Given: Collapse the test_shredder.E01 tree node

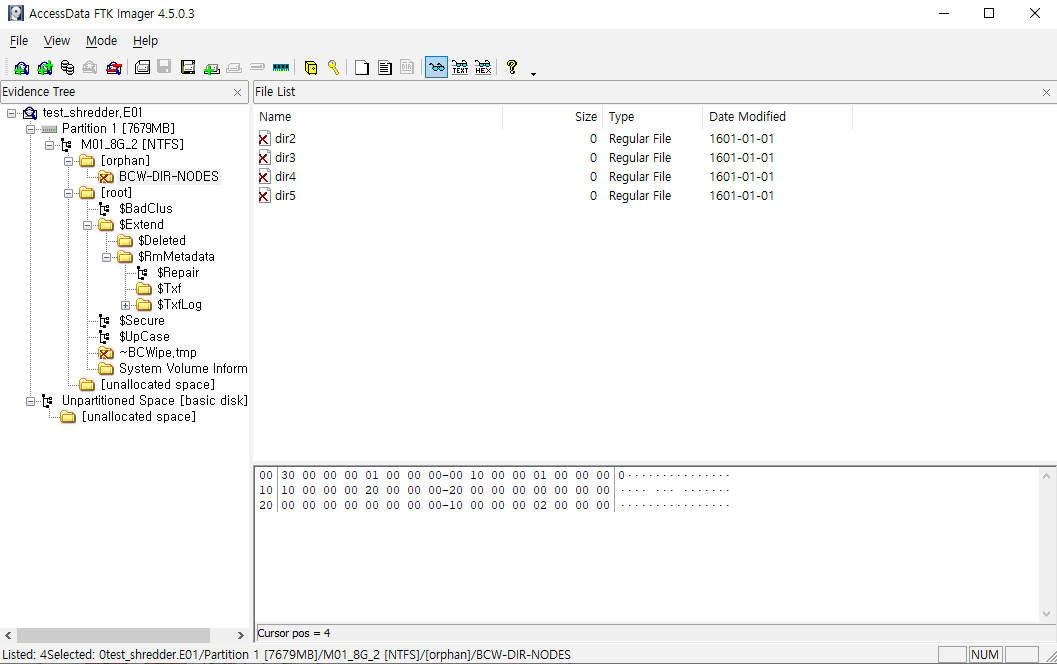Looking at the screenshot, I should pos(11,113).
